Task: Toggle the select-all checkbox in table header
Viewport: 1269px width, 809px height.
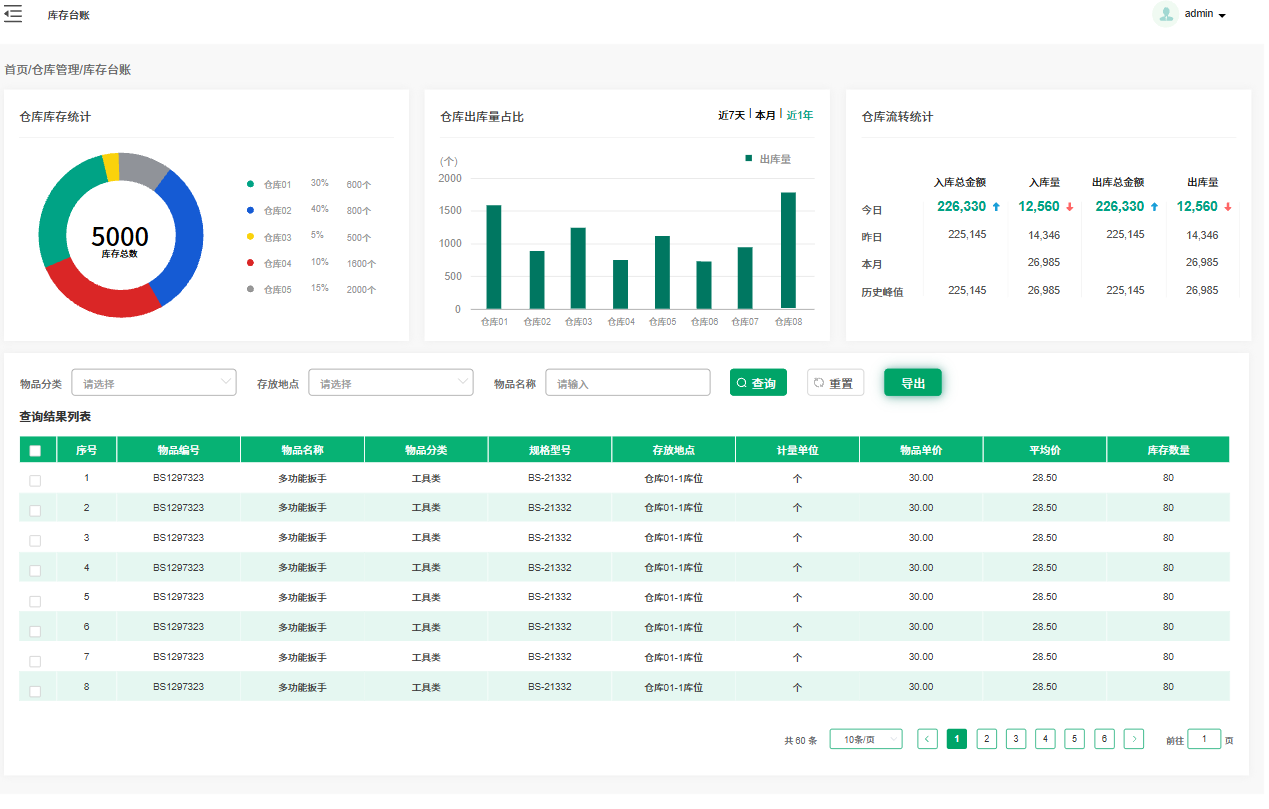Action: [x=35, y=451]
